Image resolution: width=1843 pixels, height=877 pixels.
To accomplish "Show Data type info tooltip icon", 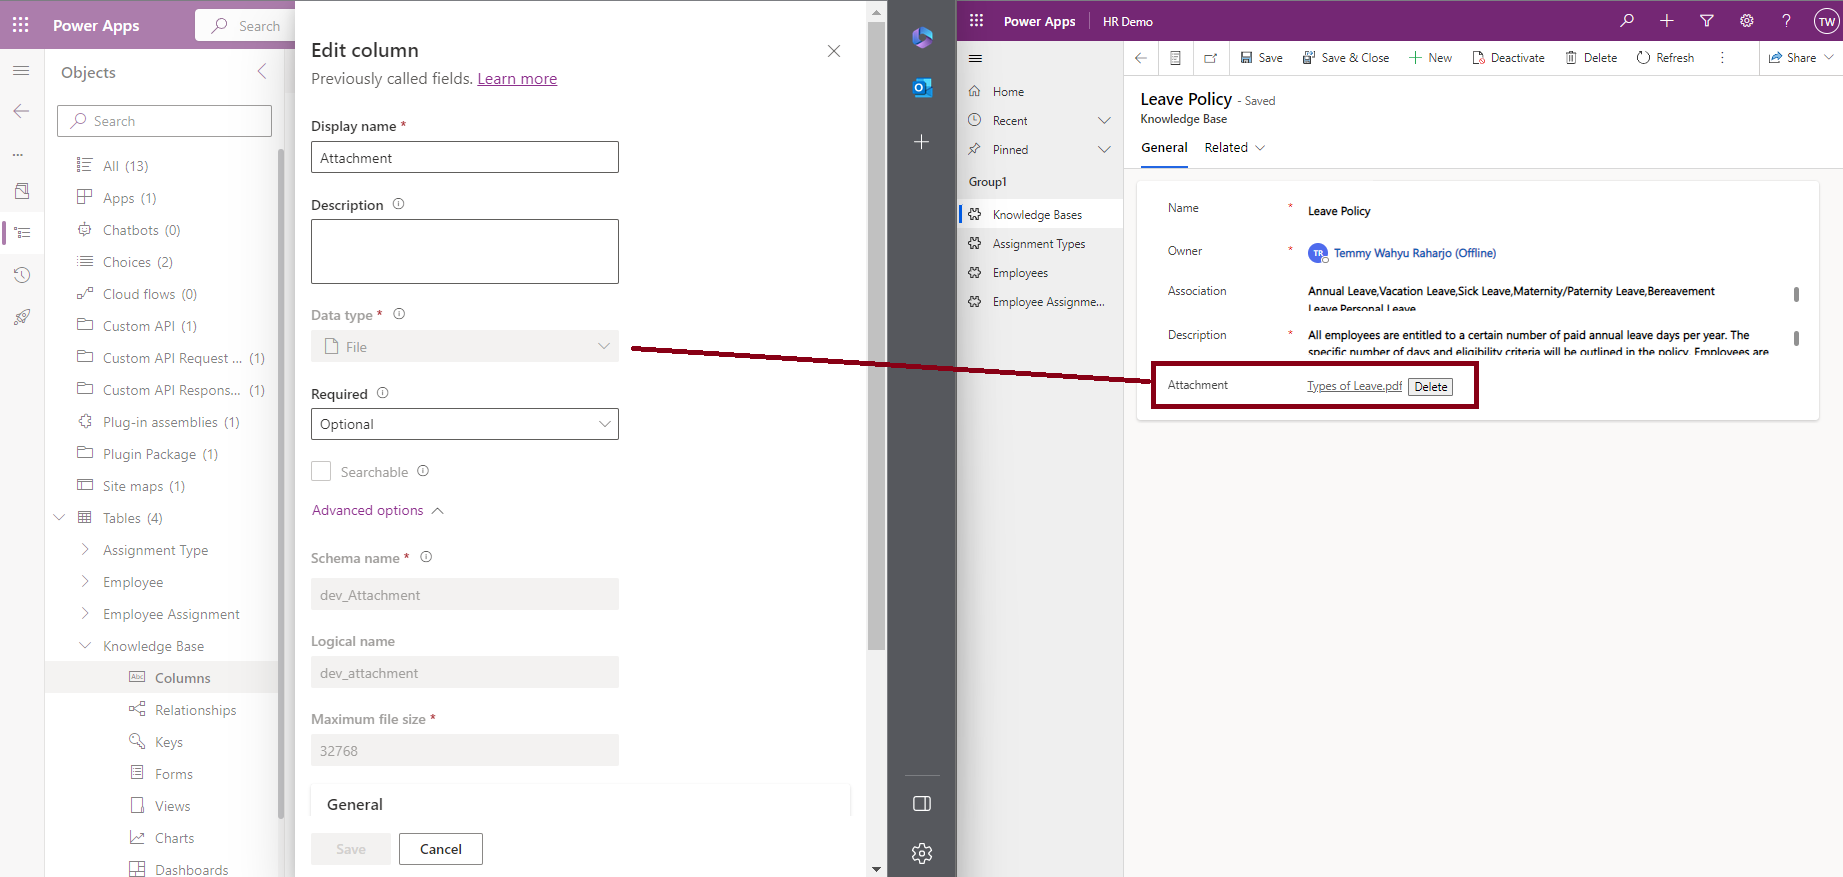I will point(399,314).
